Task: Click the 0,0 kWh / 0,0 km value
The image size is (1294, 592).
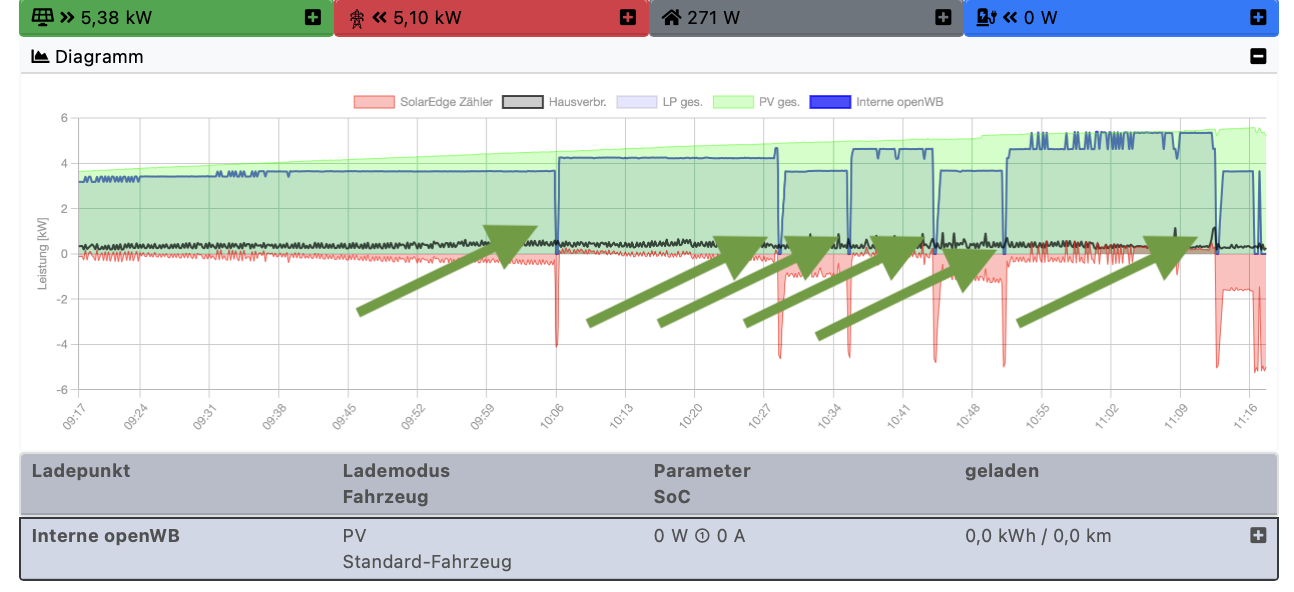Action: point(1038,536)
